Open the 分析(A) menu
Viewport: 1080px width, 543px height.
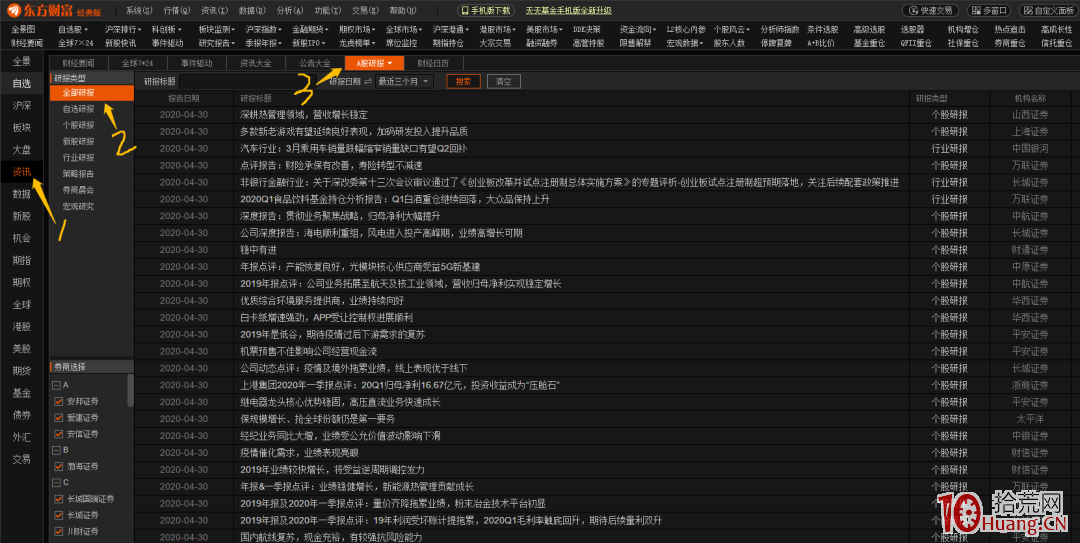click(x=289, y=10)
